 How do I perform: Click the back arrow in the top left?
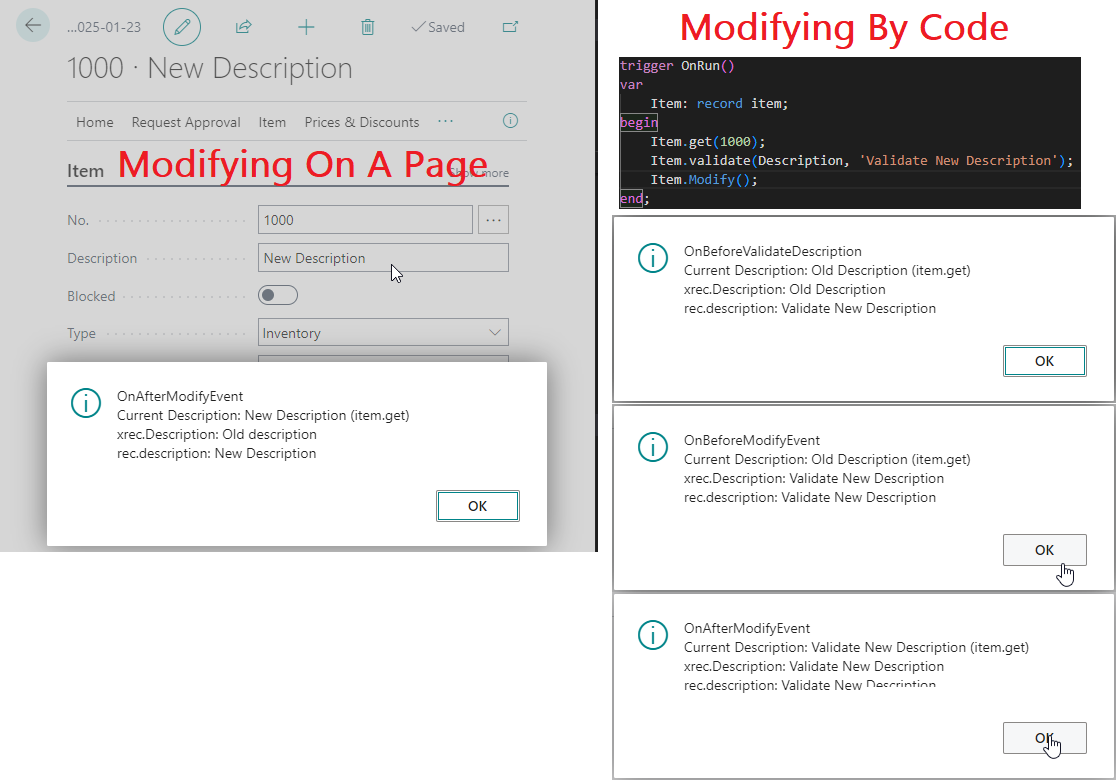tap(32, 25)
